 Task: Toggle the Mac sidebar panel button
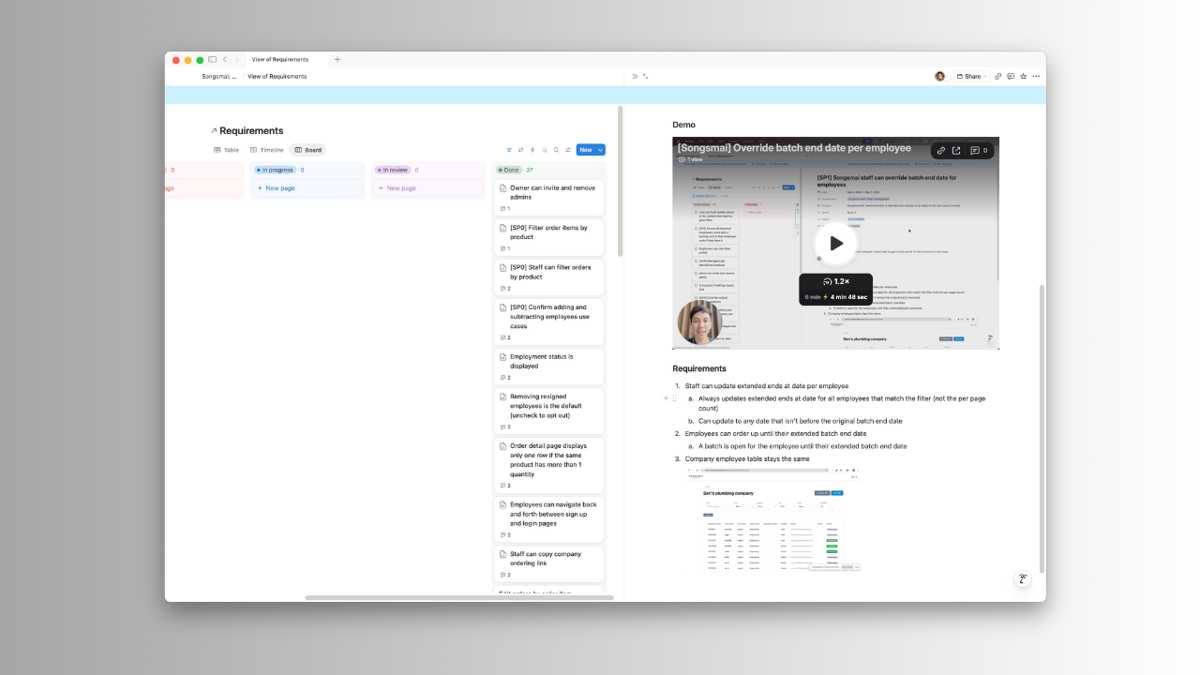pyautogui.click(x=212, y=60)
